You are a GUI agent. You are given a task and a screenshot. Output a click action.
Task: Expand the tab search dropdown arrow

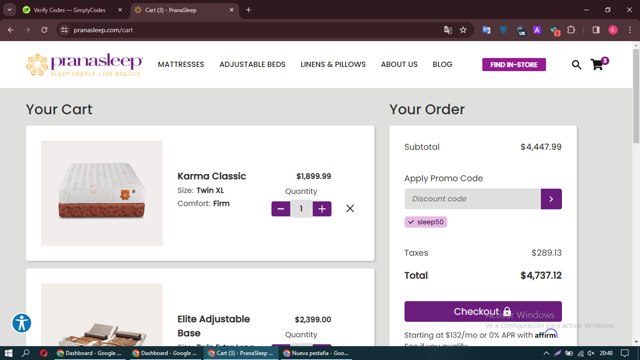tap(9, 10)
